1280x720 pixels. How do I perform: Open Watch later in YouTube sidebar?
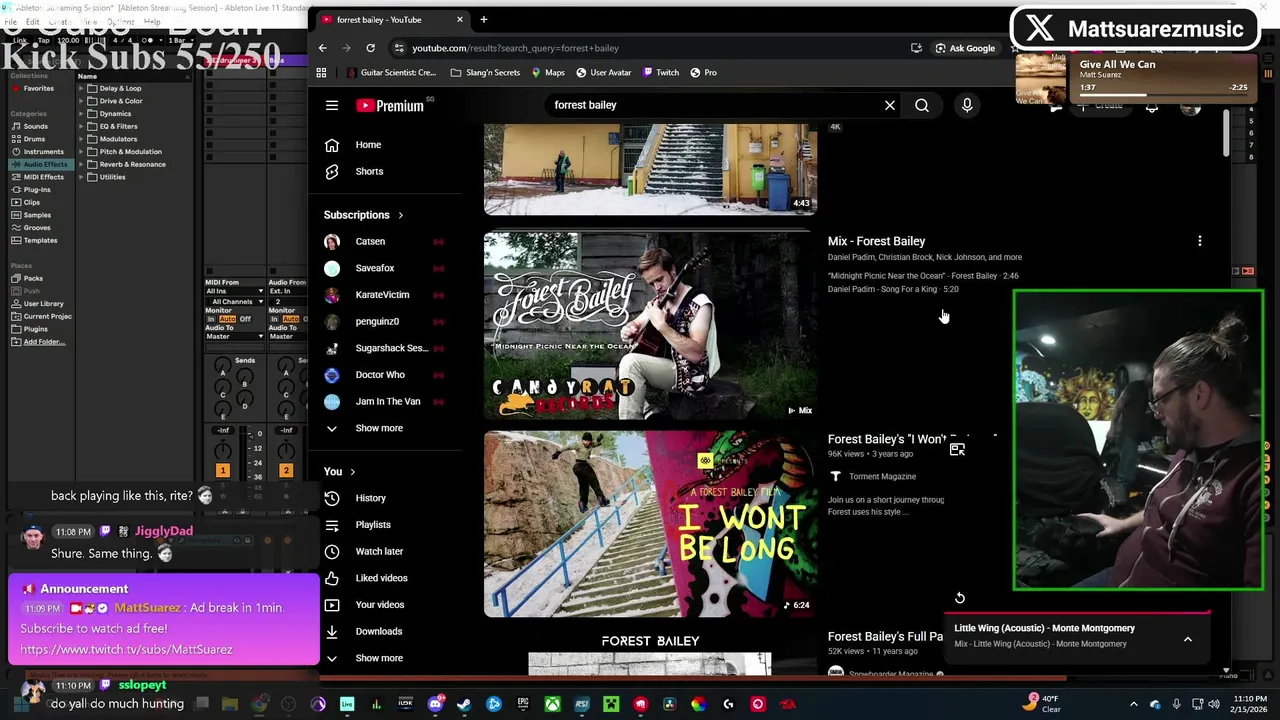[x=379, y=551]
